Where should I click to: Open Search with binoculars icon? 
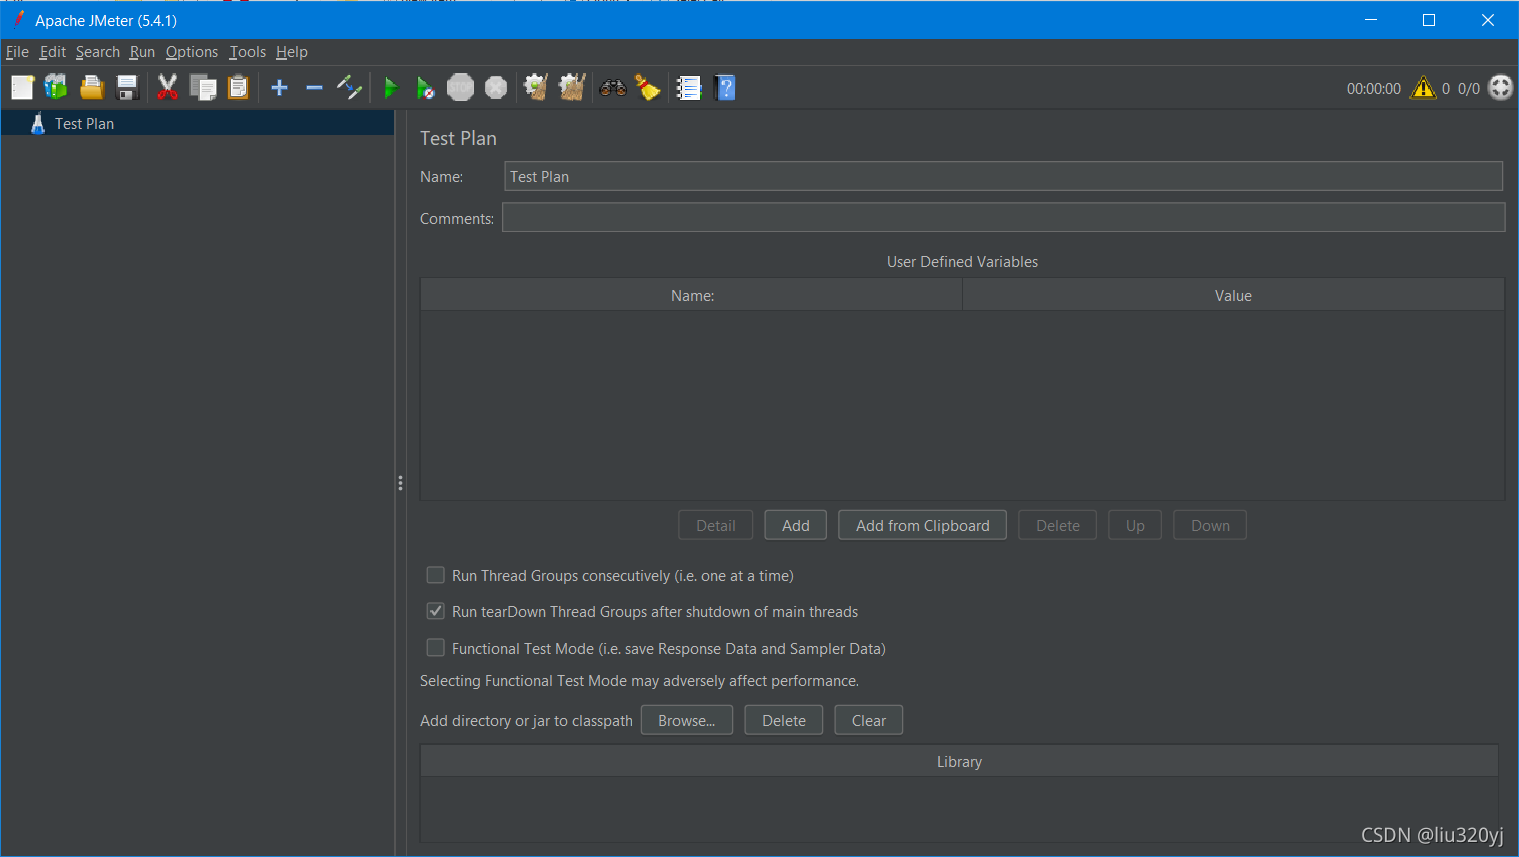click(613, 88)
